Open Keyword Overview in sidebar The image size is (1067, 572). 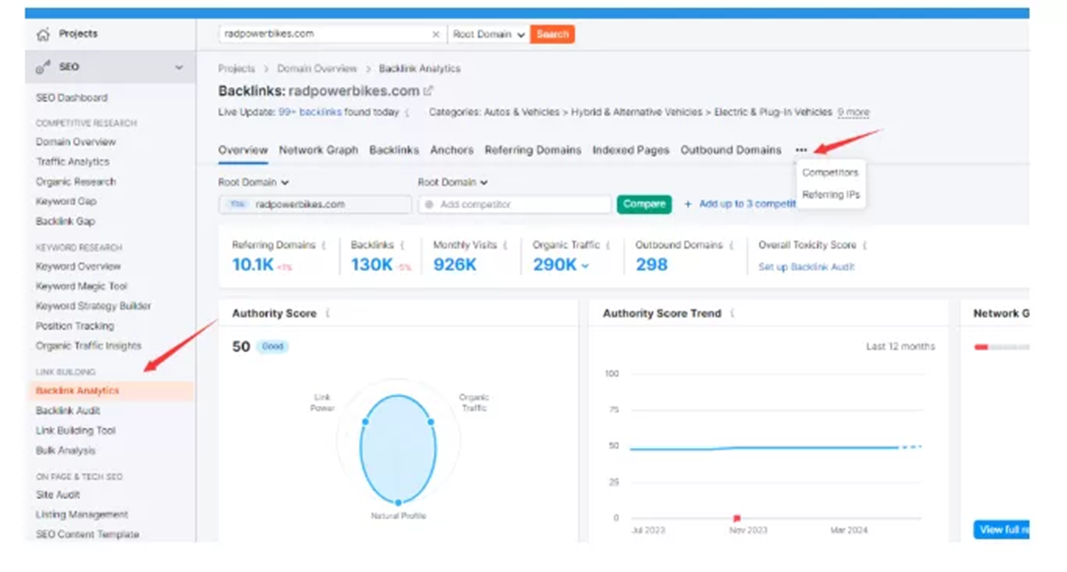78,267
